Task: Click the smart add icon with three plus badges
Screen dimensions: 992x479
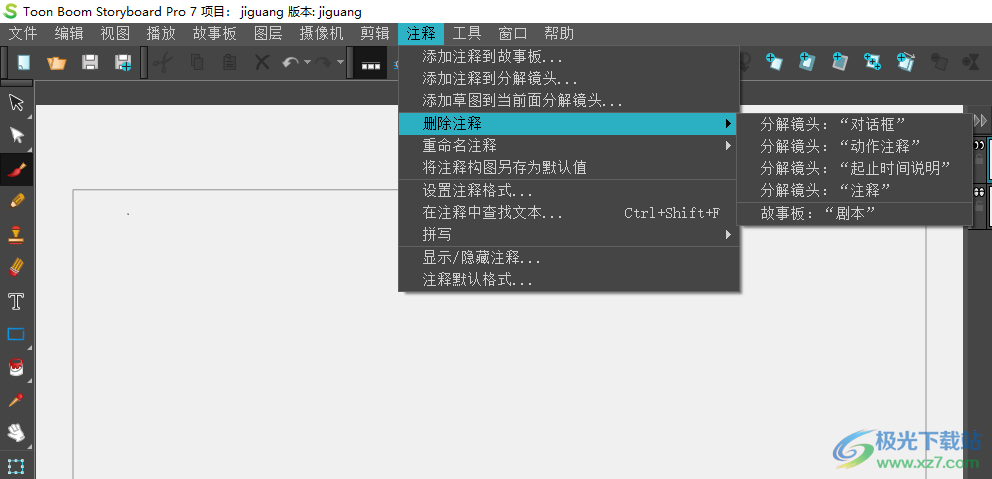Action: tap(872, 61)
